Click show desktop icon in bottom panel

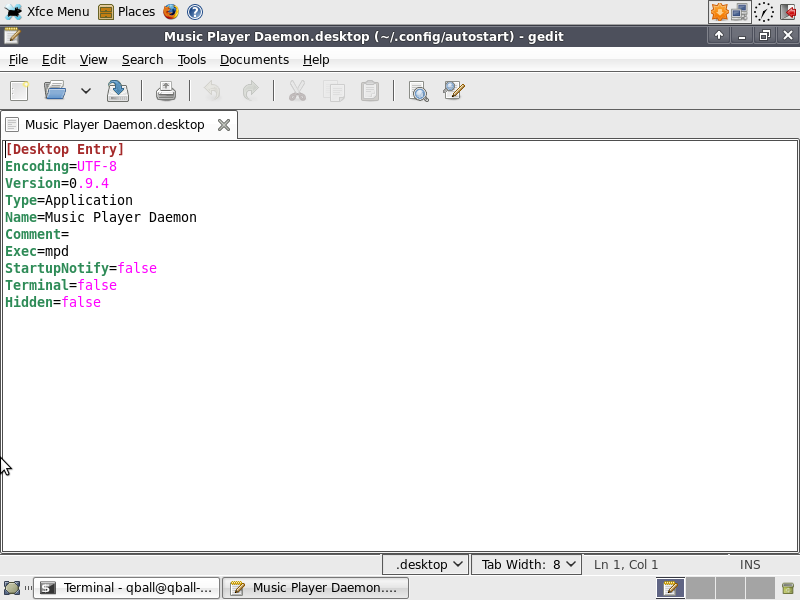[x=12, y=588]
